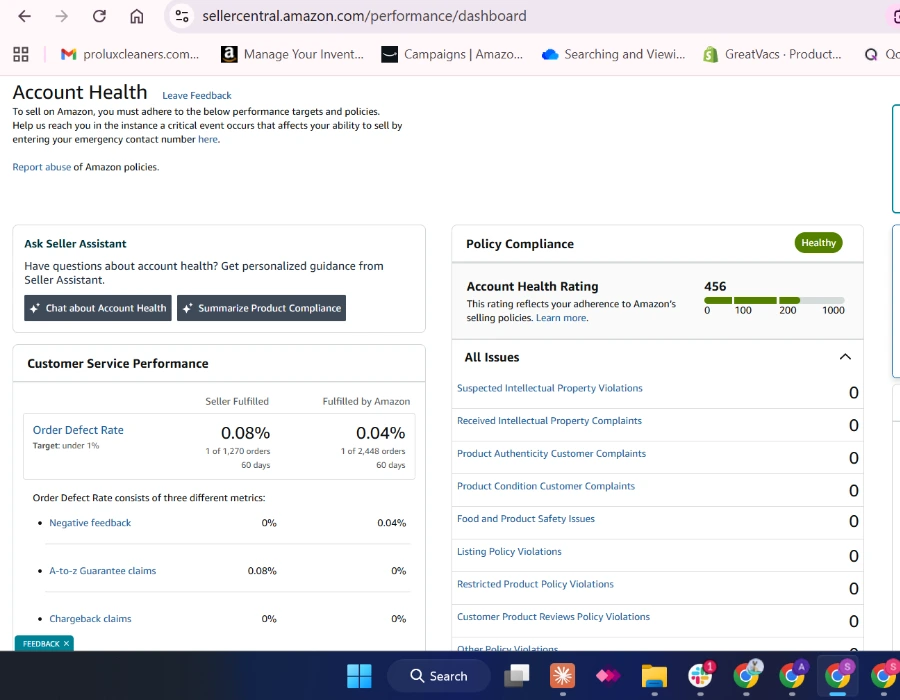Open Restricted Product Policy Violations
900x700 pixels.
pos(536,584)
